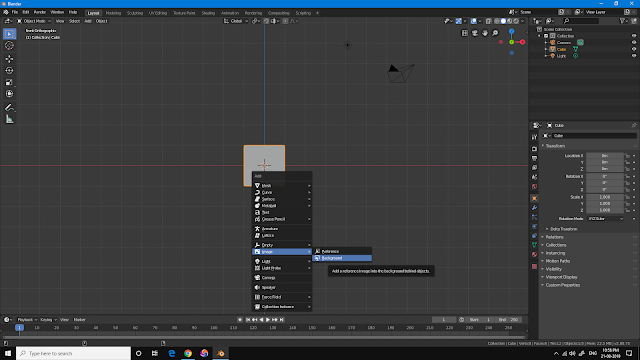Toggle camera view icon in viewport
The width and height of the screenshot is (640, 360).
475,33
